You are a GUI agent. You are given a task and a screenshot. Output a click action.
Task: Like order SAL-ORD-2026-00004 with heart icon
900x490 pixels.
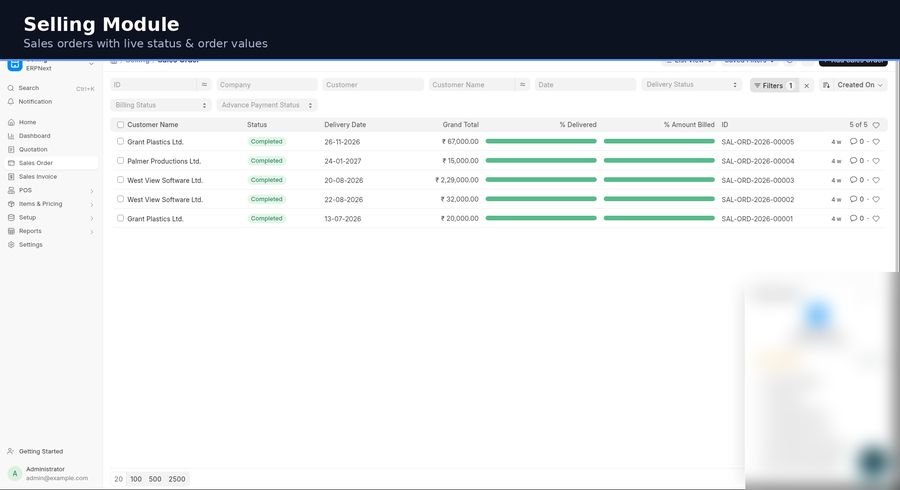click(x=876, y=161)
